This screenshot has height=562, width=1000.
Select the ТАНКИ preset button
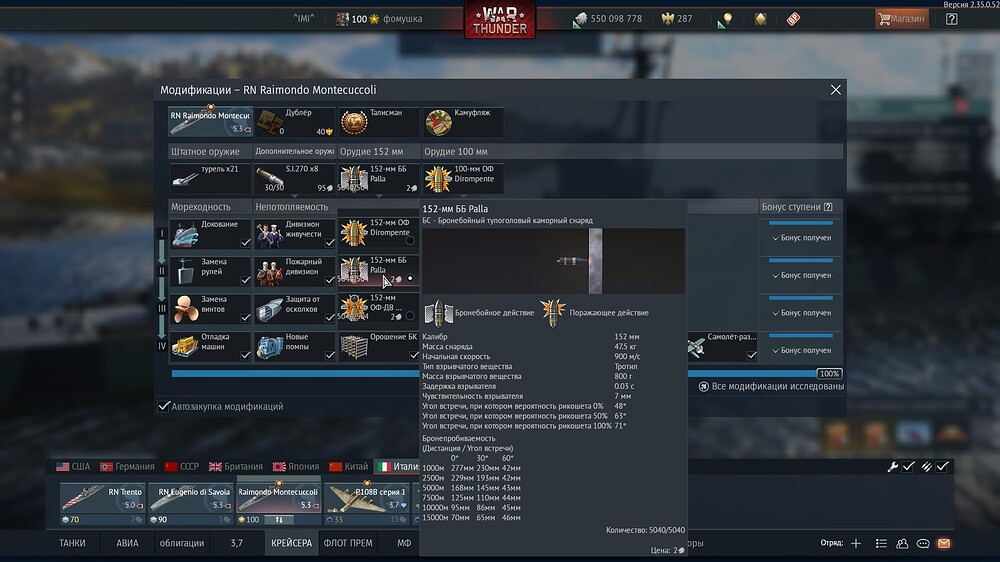(72, 543)
